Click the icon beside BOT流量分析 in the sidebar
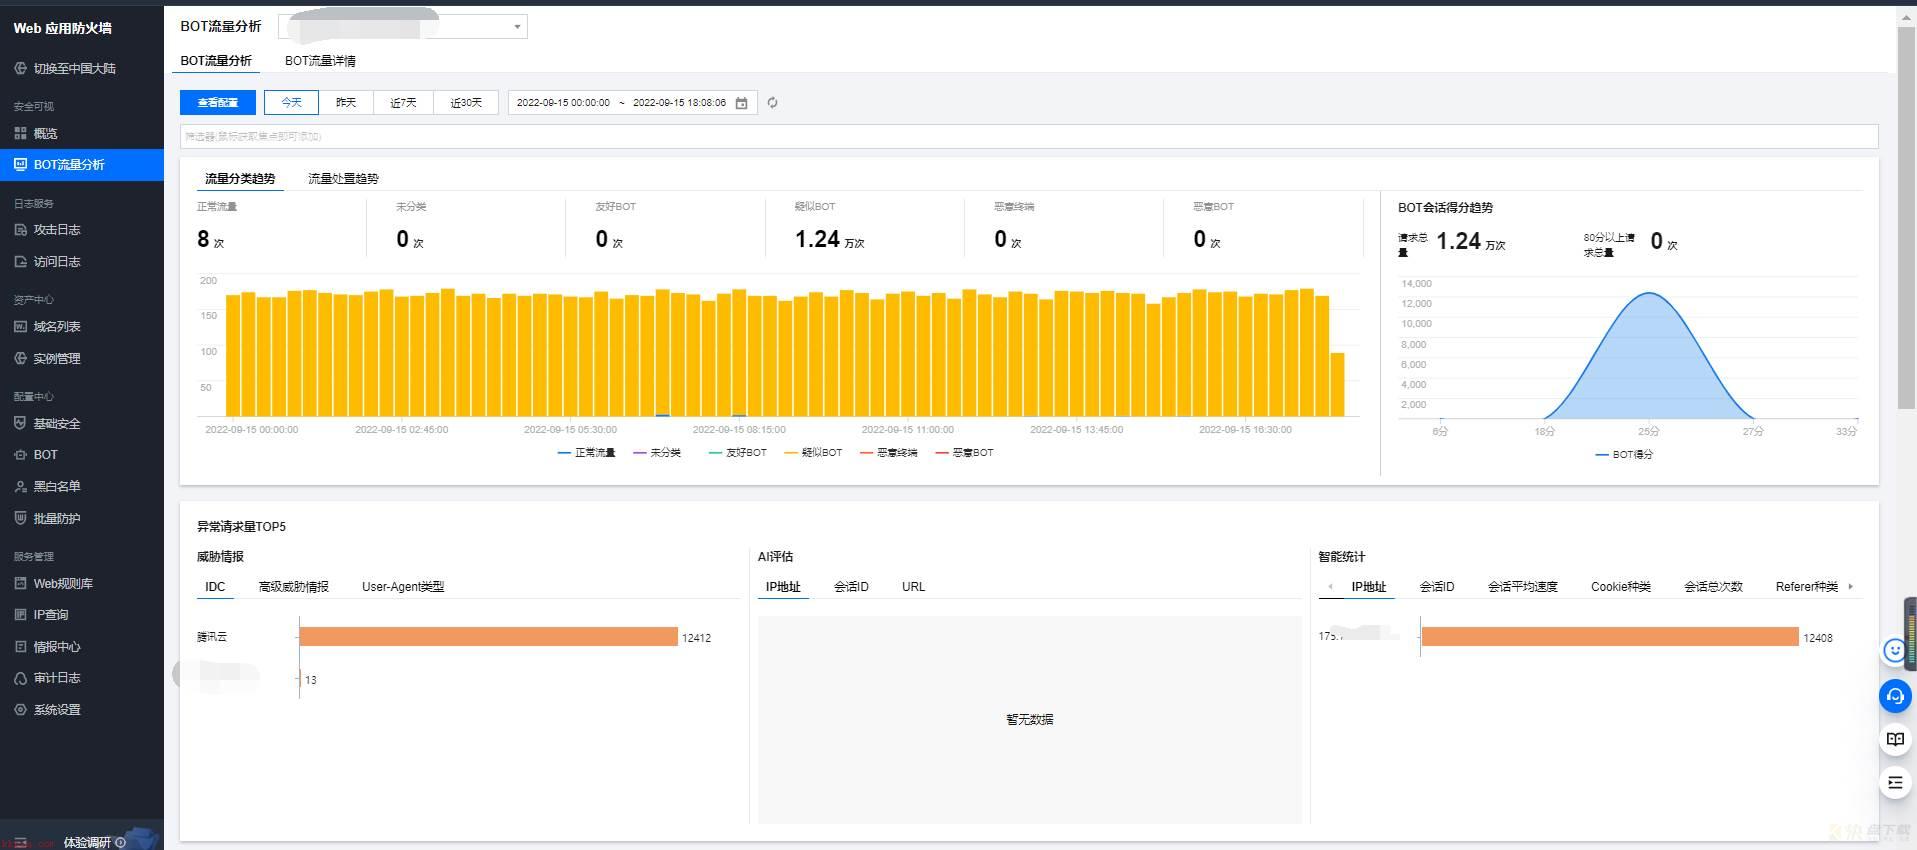1917x850 pixels. pos(20,164)
